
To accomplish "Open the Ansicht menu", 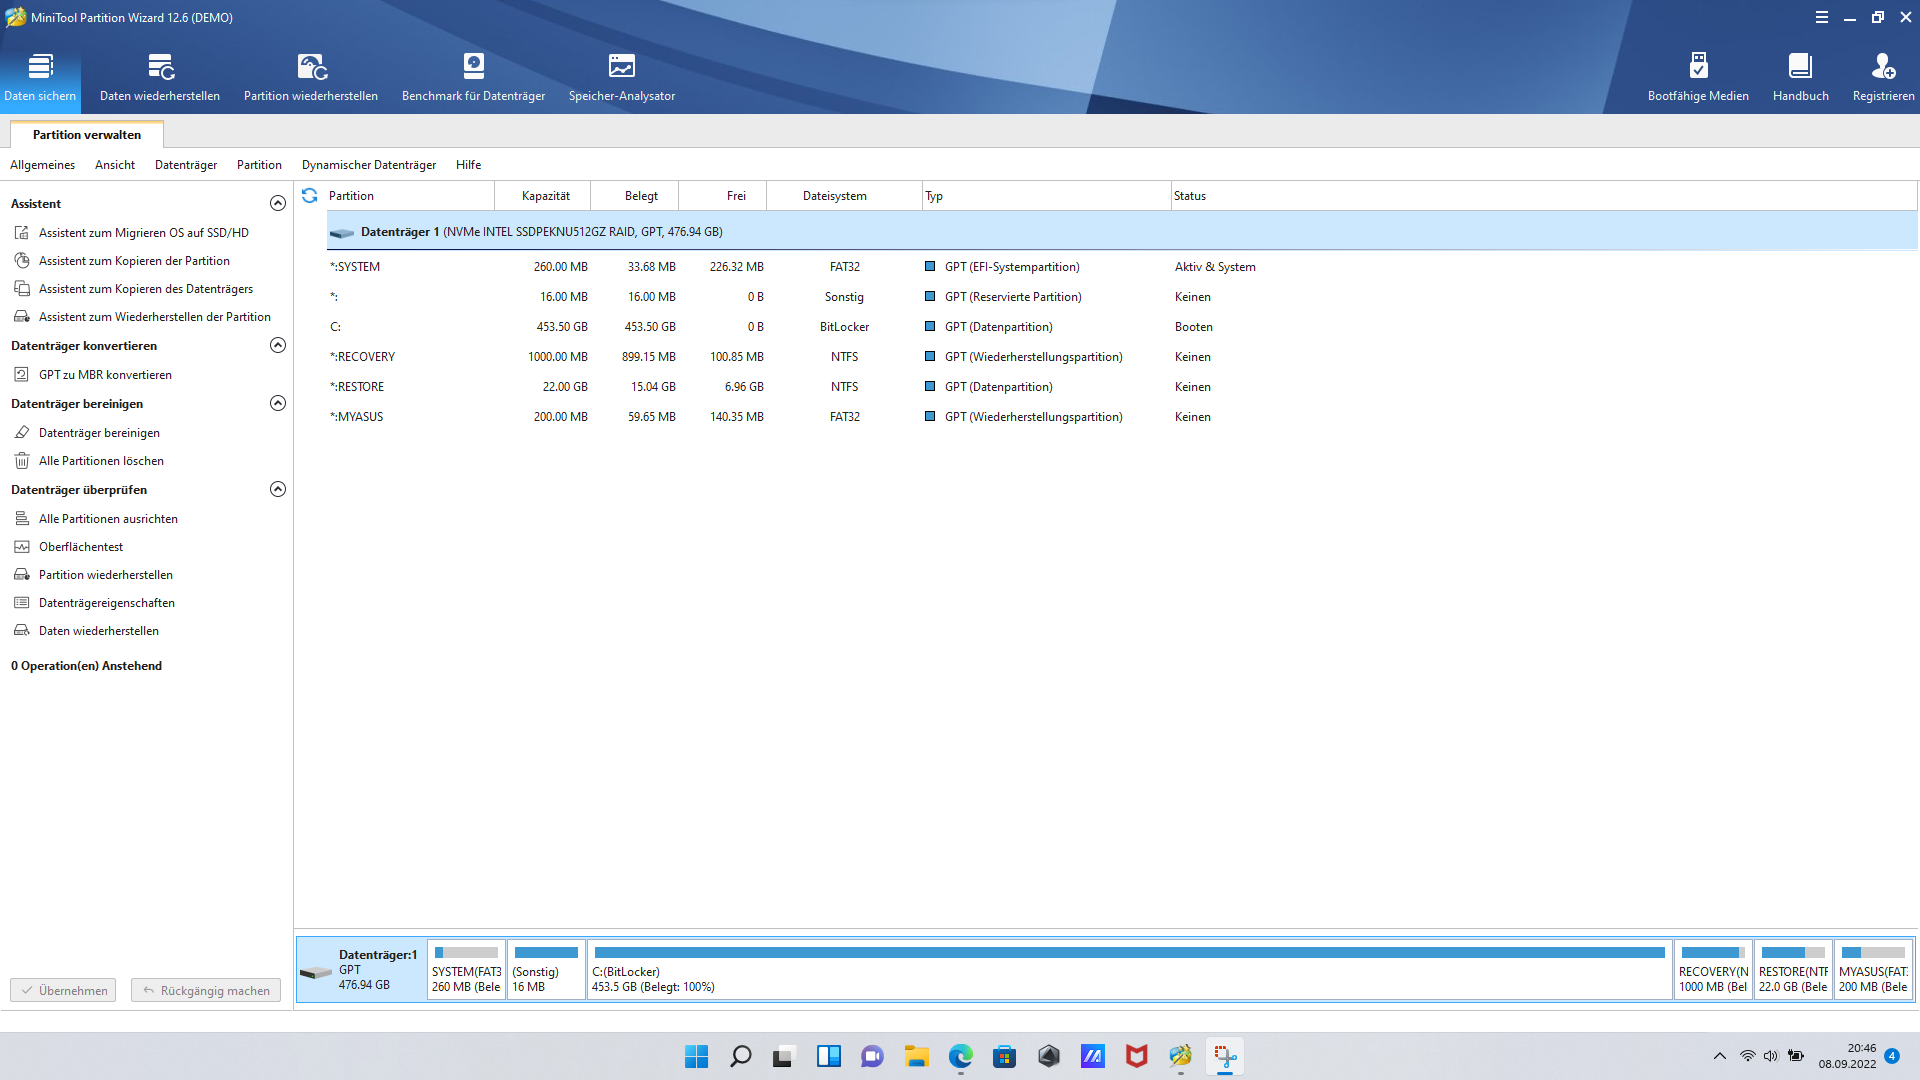I will (115, 164).
